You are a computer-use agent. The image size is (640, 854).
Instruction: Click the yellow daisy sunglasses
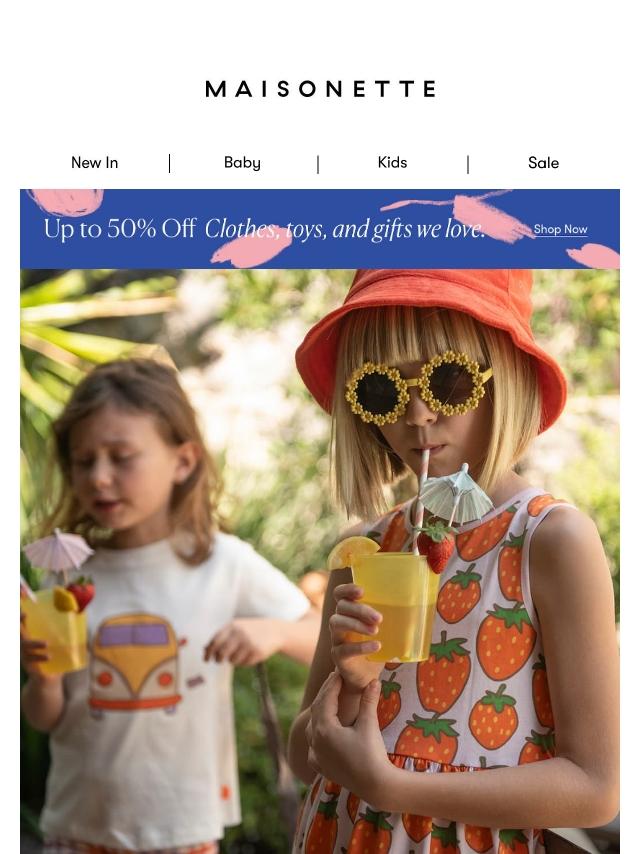click(418, 387)
